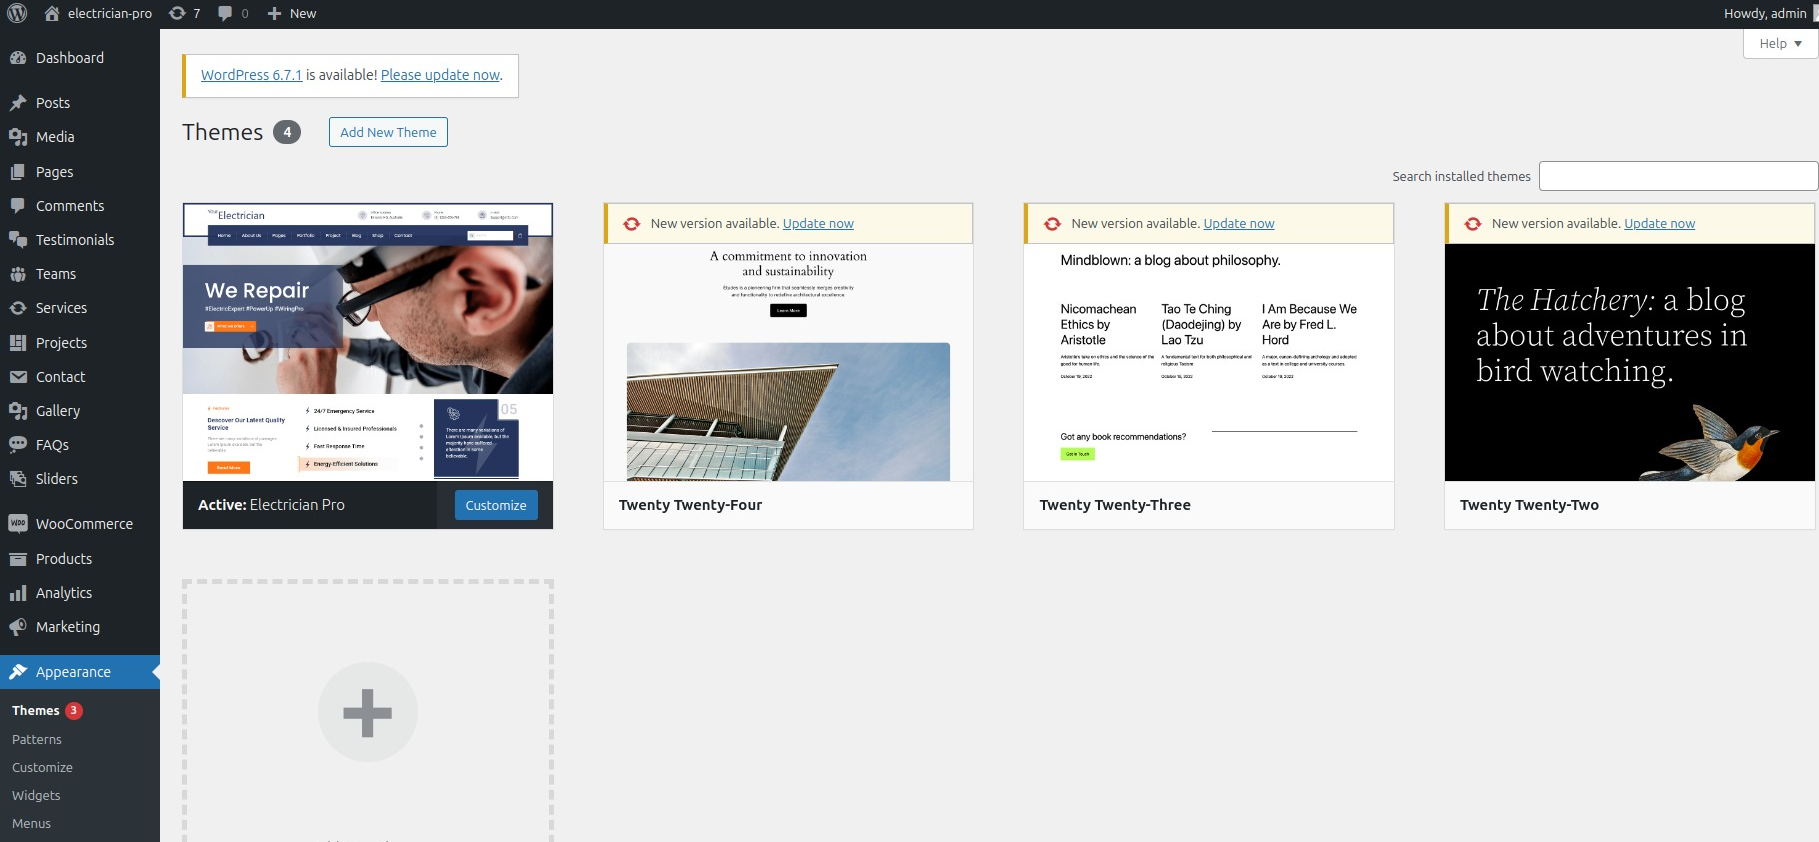Click the WooCommerce logo icon

pyautogui.click(x=18, y=524)
